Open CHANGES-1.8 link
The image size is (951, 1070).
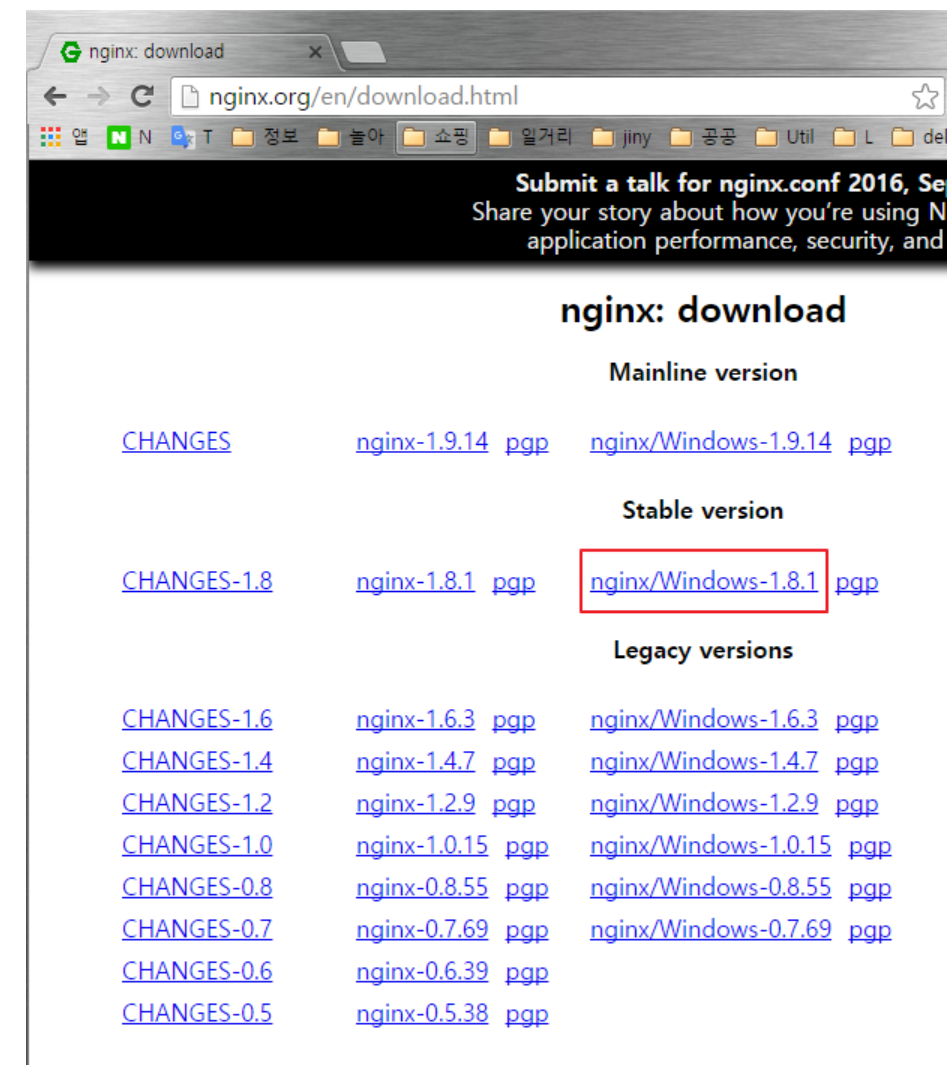197,581
